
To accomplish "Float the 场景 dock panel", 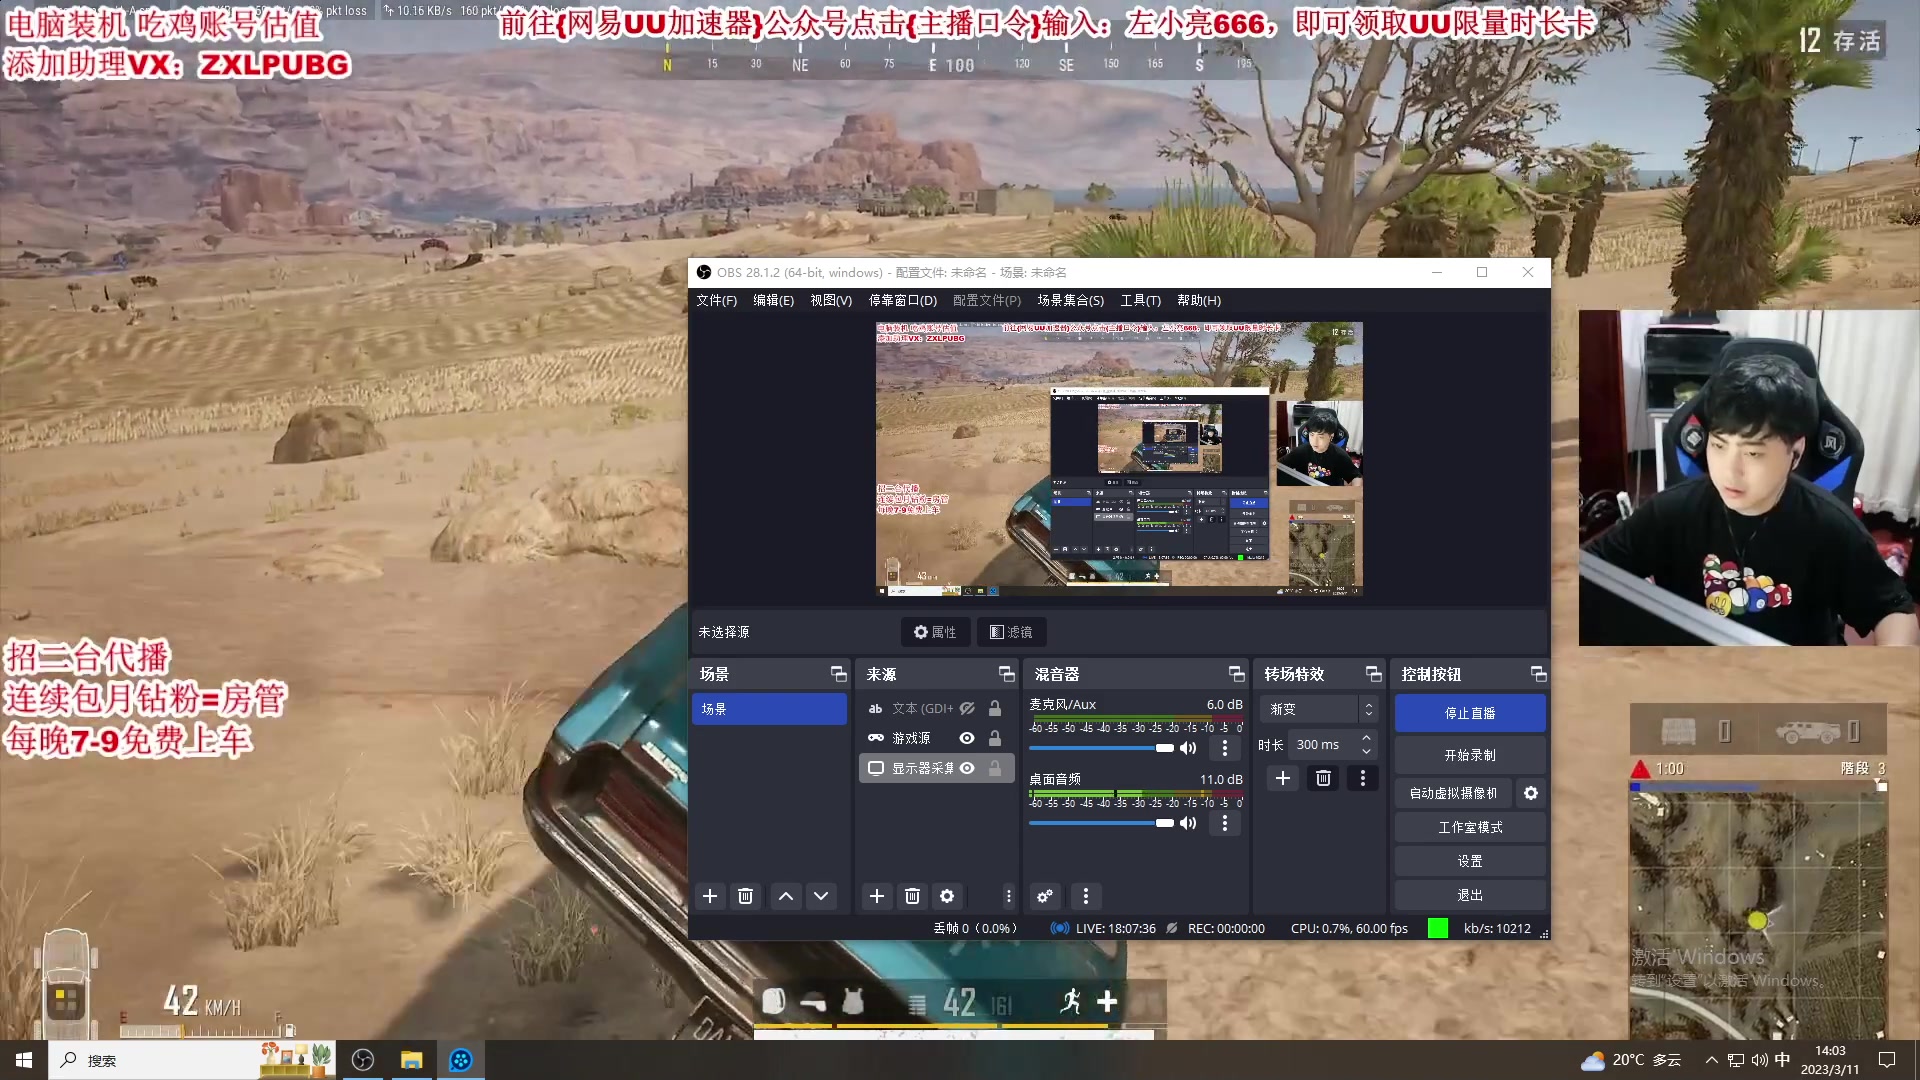I will pyautogui.click(x=838, y=674).
